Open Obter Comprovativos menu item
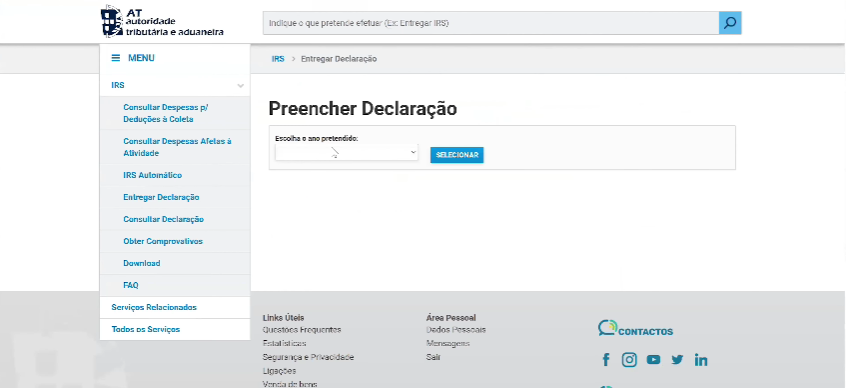Image resolution: width=846 pixels, height=388 pixels. tap(163, 241)
